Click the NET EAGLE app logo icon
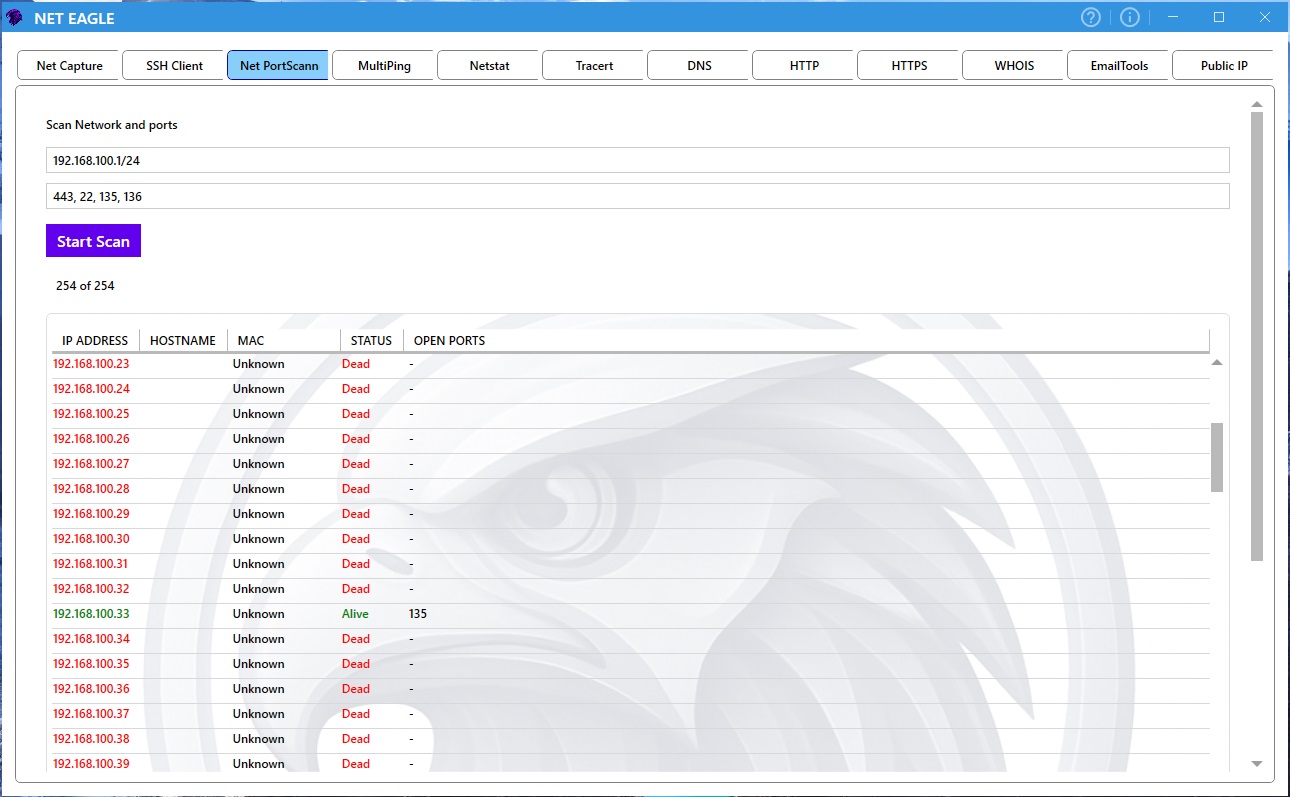 (x=15, y=18)
